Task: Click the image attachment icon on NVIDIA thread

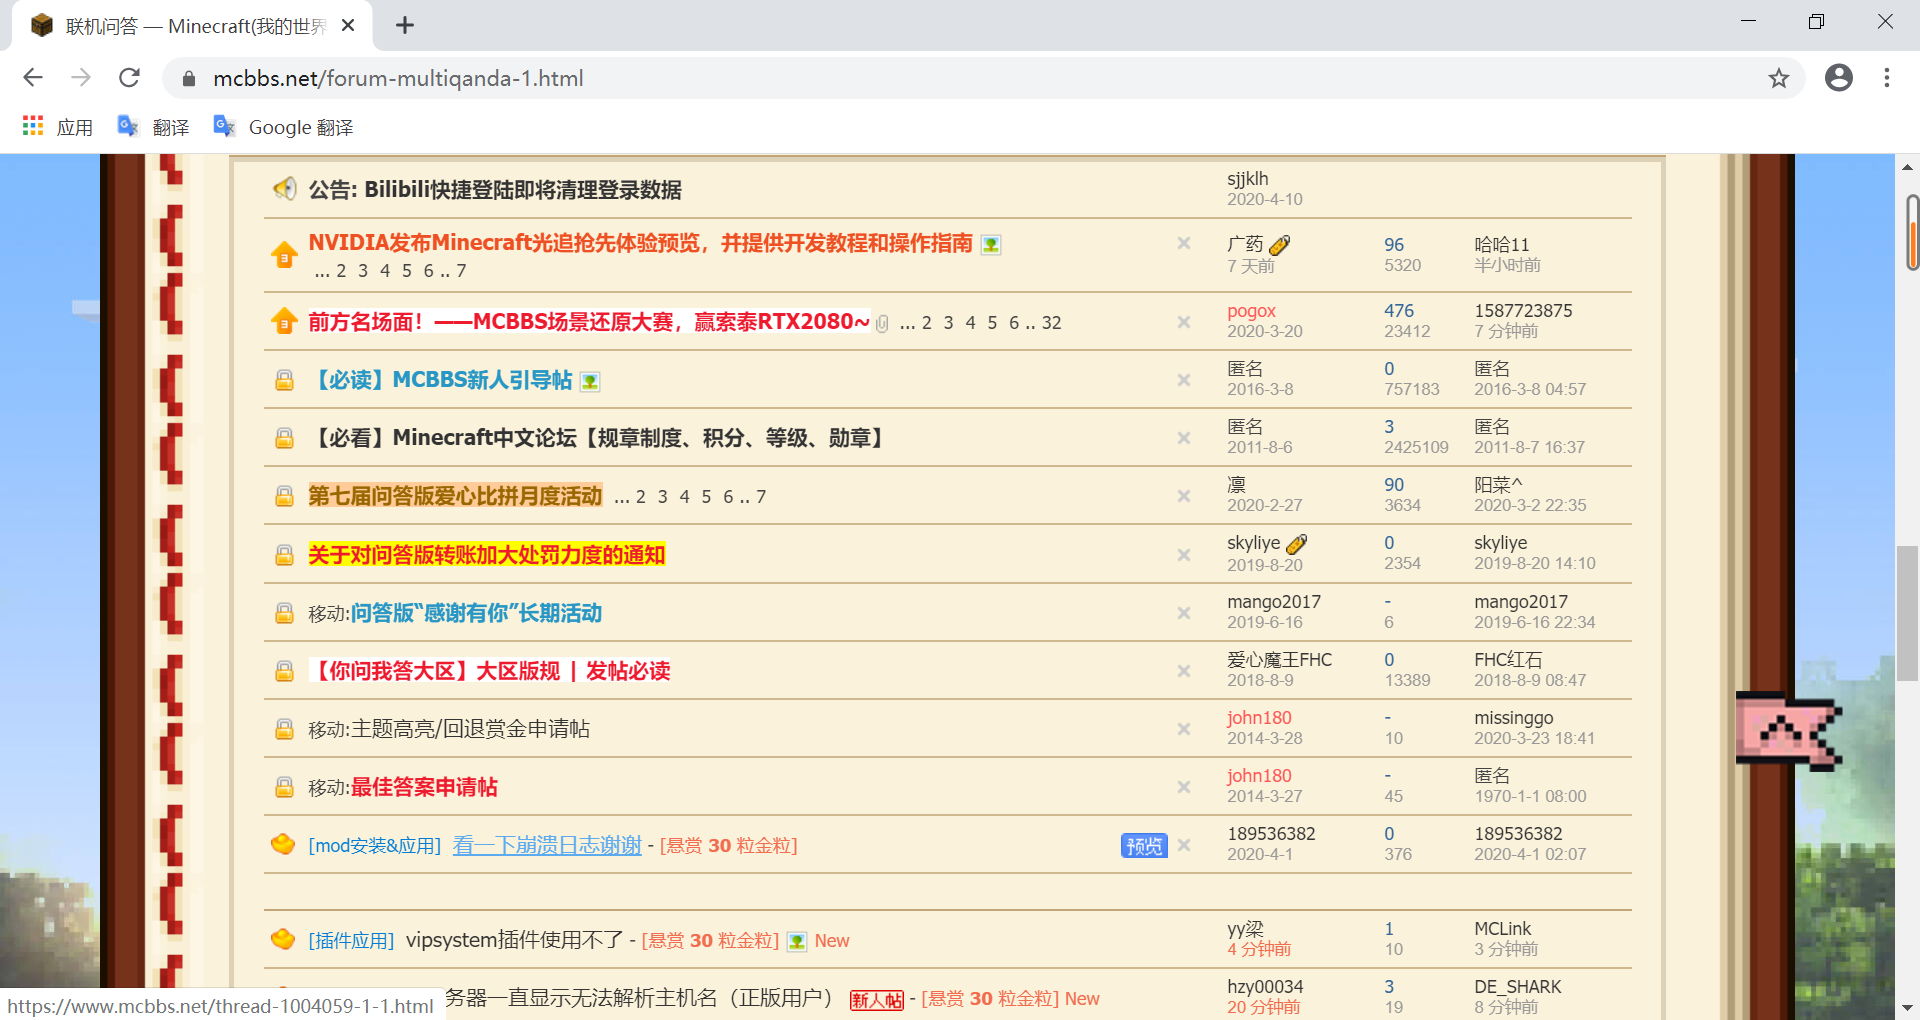Action: click(x=991, y=245)
